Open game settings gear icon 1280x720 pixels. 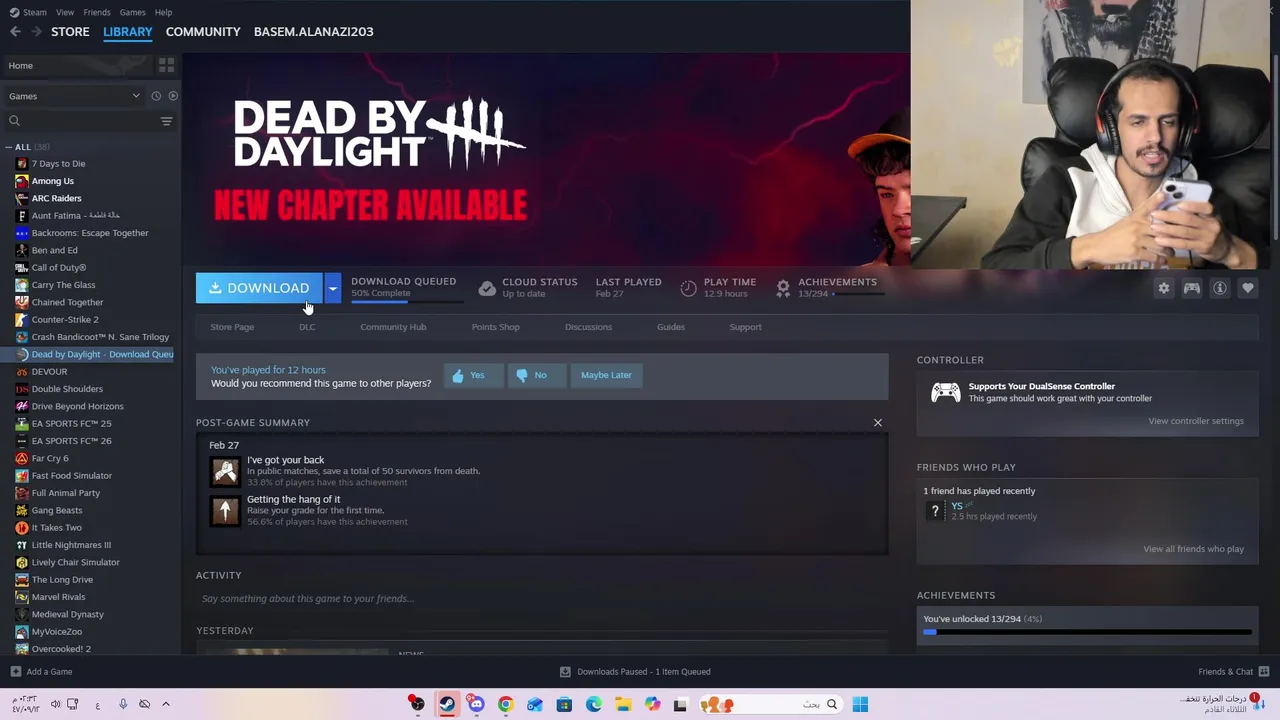pyautogui.click(x=1164, y=288)
